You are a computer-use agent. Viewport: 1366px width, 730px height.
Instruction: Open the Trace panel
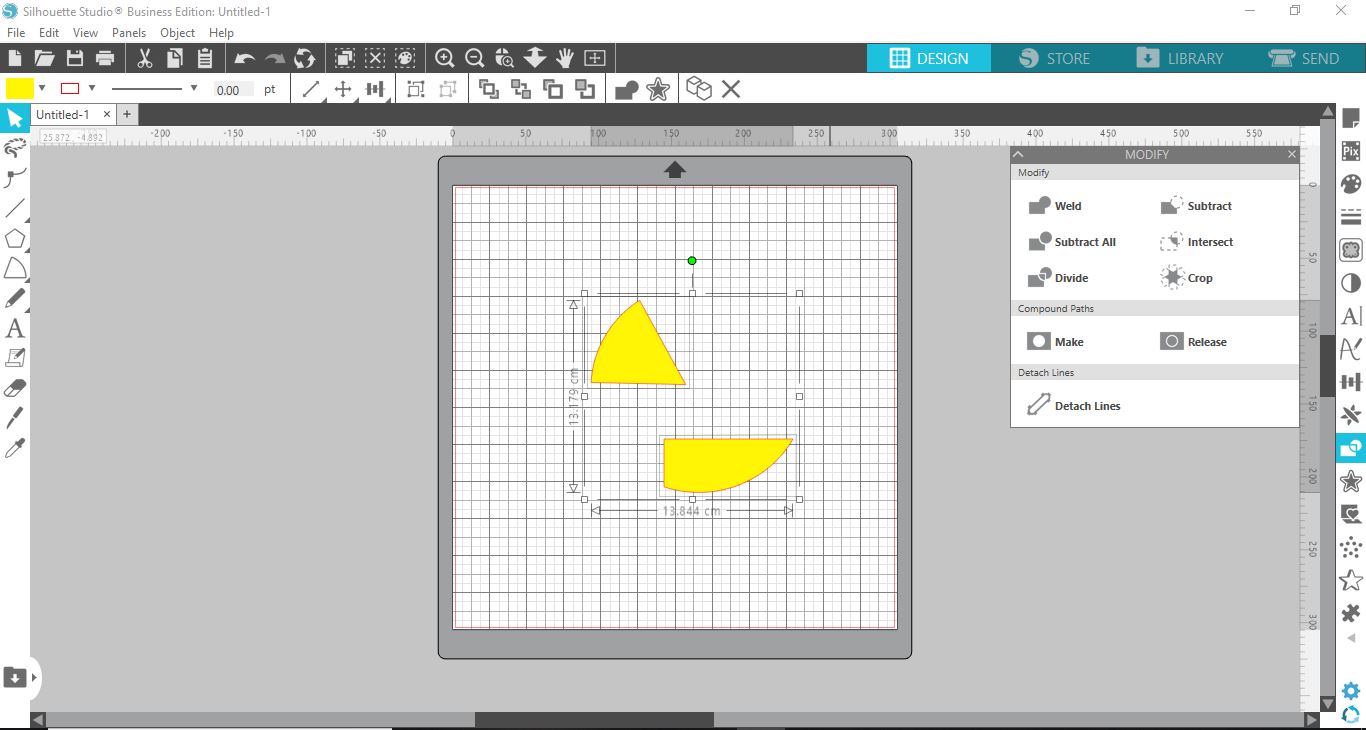coord(1350,250)
